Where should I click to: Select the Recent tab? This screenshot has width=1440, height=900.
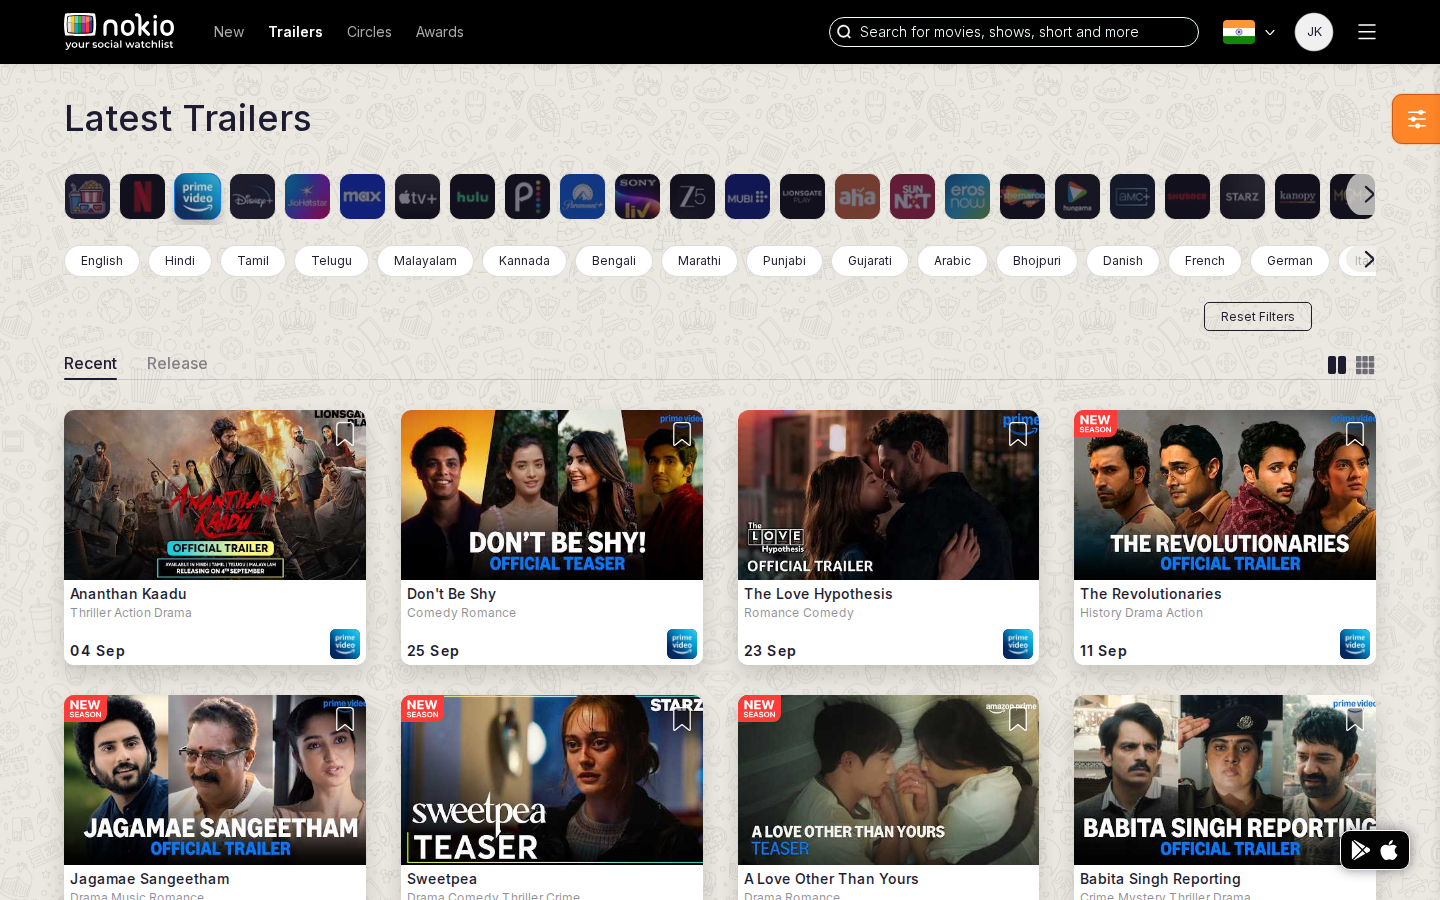pyautogui.click(x=90, y=364)
